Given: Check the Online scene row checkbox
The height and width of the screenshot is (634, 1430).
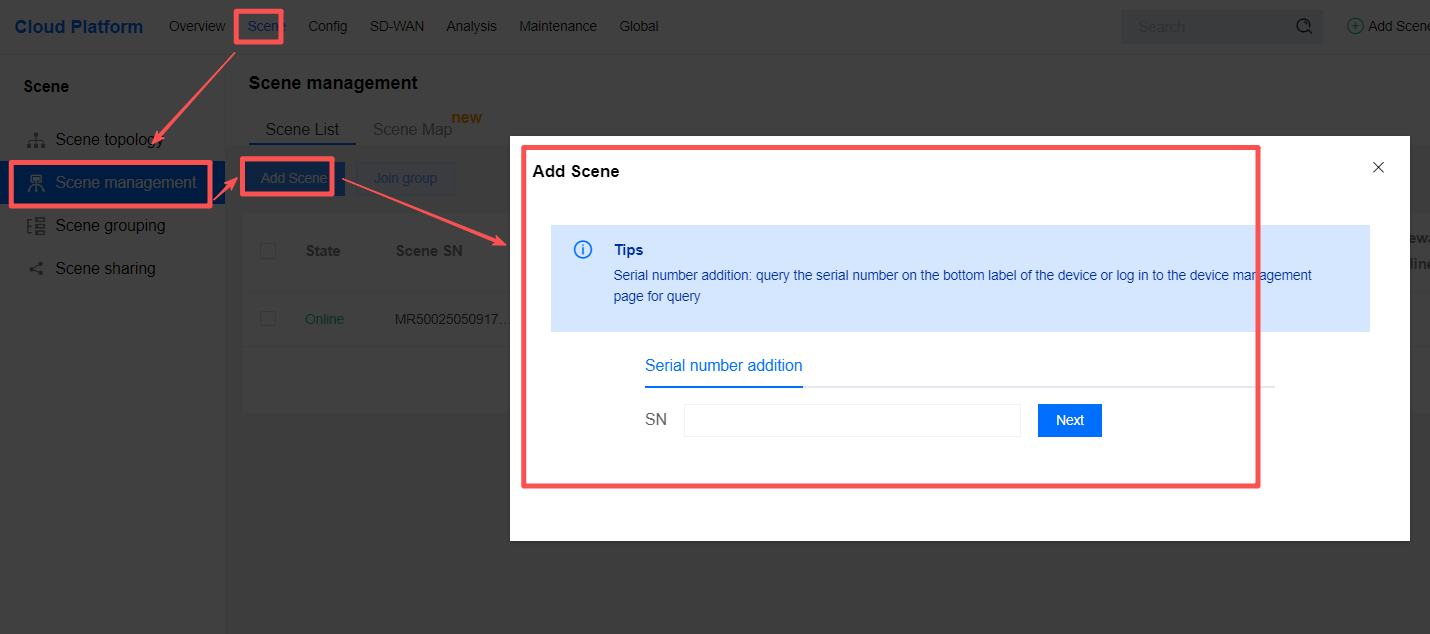Looking at the screenshot, I should click(x=268, y=319).
